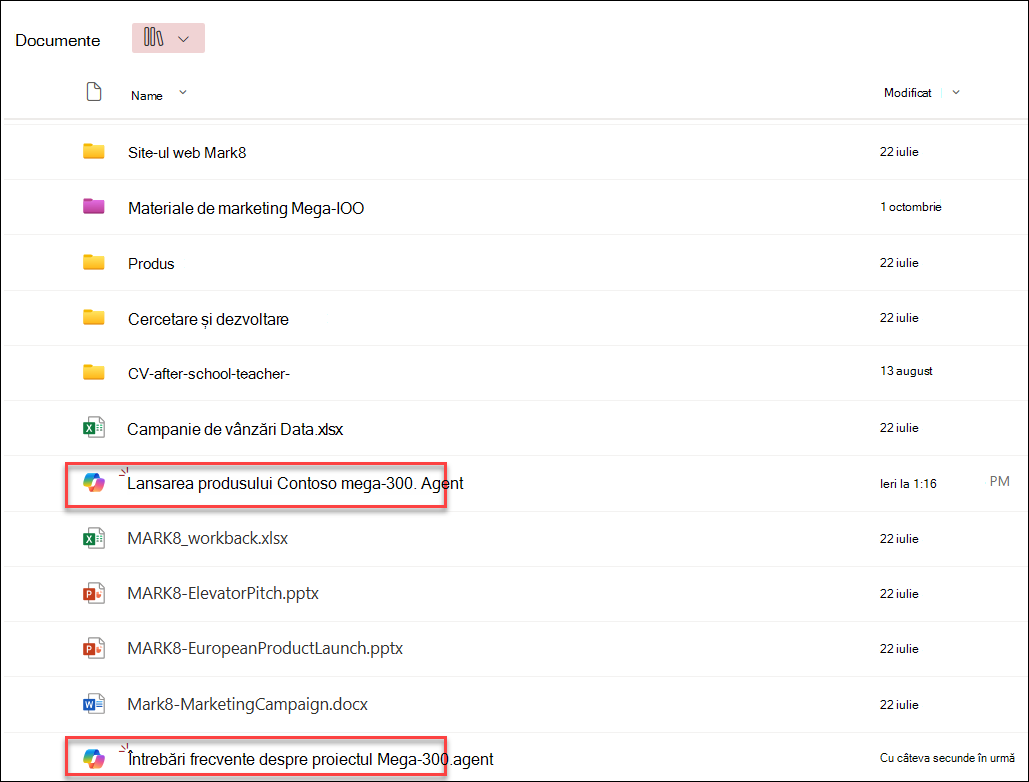Click Excel icon for Campanie de vânzări Data.xlsx
Image resolution: width=1029 pixels, height=782 pixels.
(94, 428)
